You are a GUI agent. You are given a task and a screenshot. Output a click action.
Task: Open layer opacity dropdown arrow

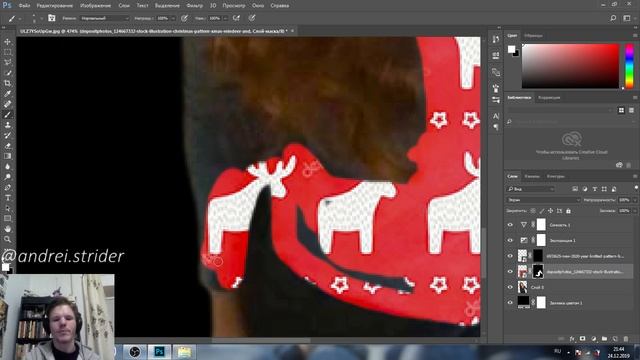pos(634,200)
